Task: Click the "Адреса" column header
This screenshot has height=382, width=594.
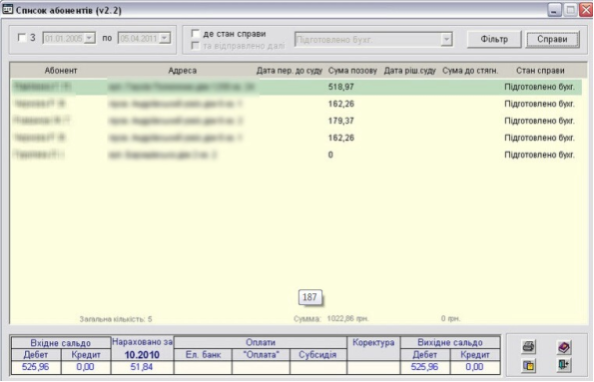Action: [182, 70]
